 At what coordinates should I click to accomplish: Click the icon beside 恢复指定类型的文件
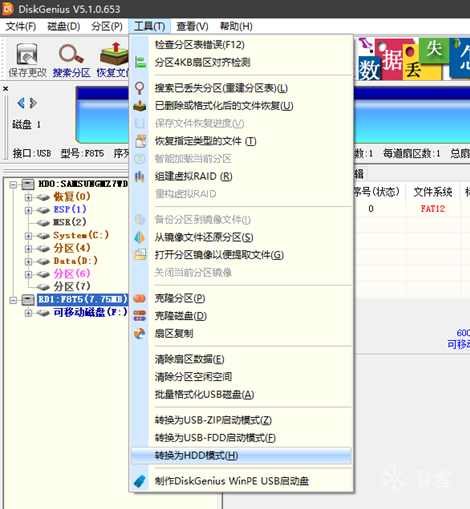tap(140, 141)
